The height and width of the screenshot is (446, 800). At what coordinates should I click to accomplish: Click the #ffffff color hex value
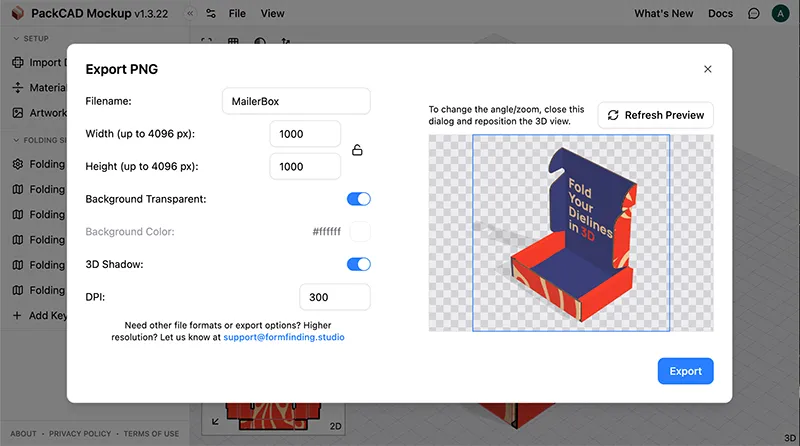pyautogui.click(x=327, y=232)
